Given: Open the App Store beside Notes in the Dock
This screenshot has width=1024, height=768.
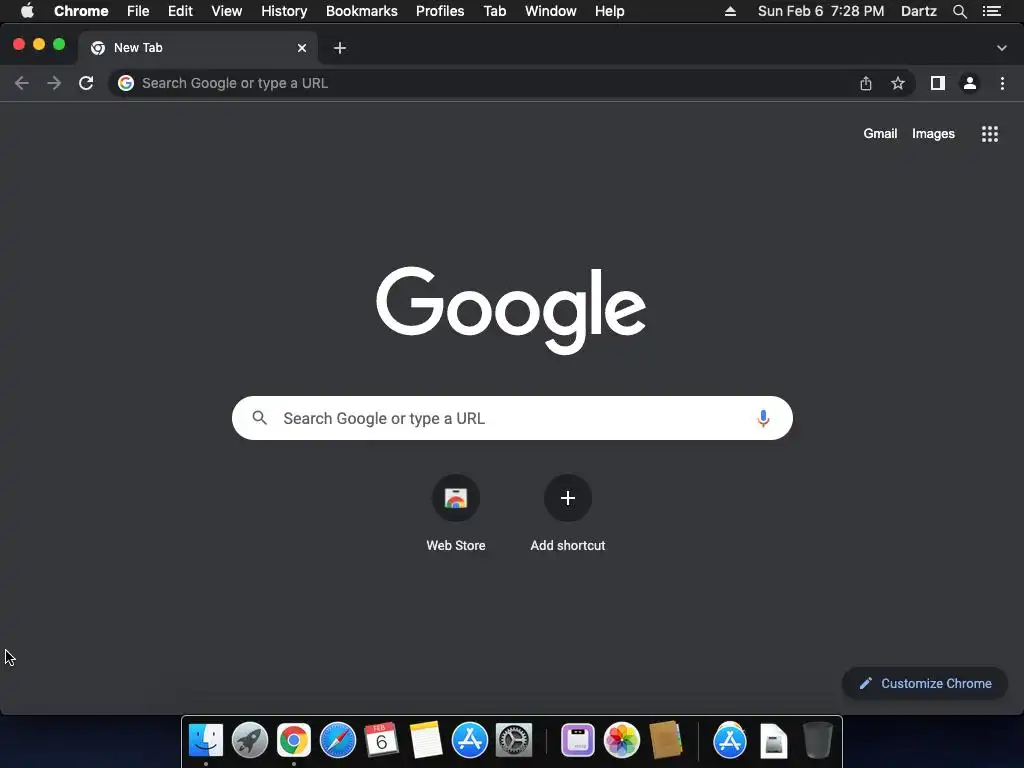Looking at the screenshot, I should click(470, 741).
